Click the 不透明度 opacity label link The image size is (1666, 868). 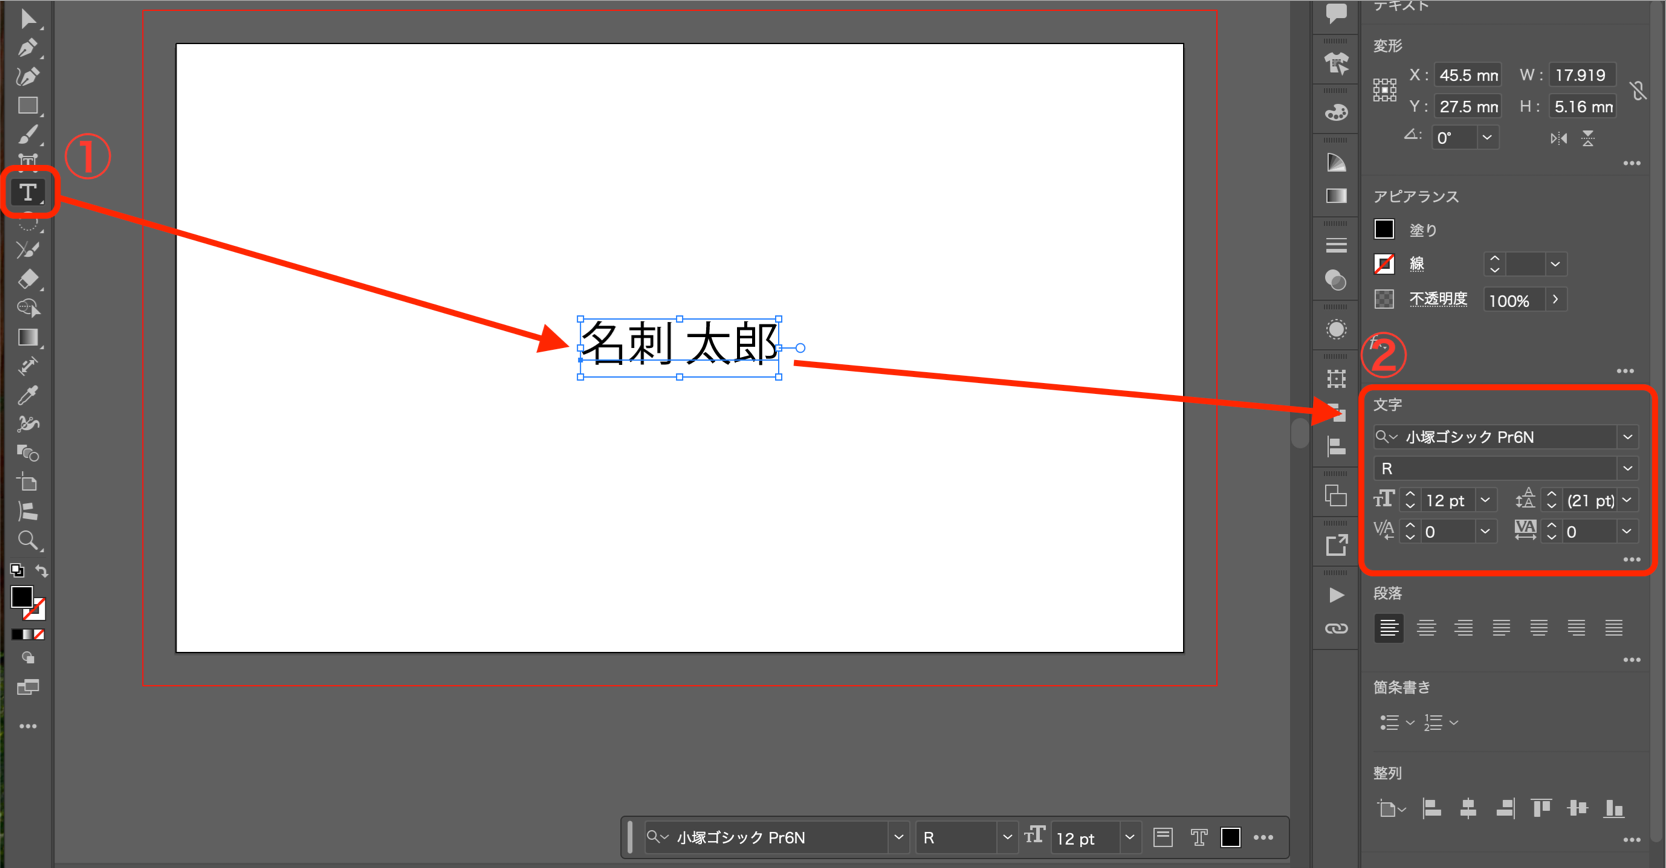click(1438, 299)
